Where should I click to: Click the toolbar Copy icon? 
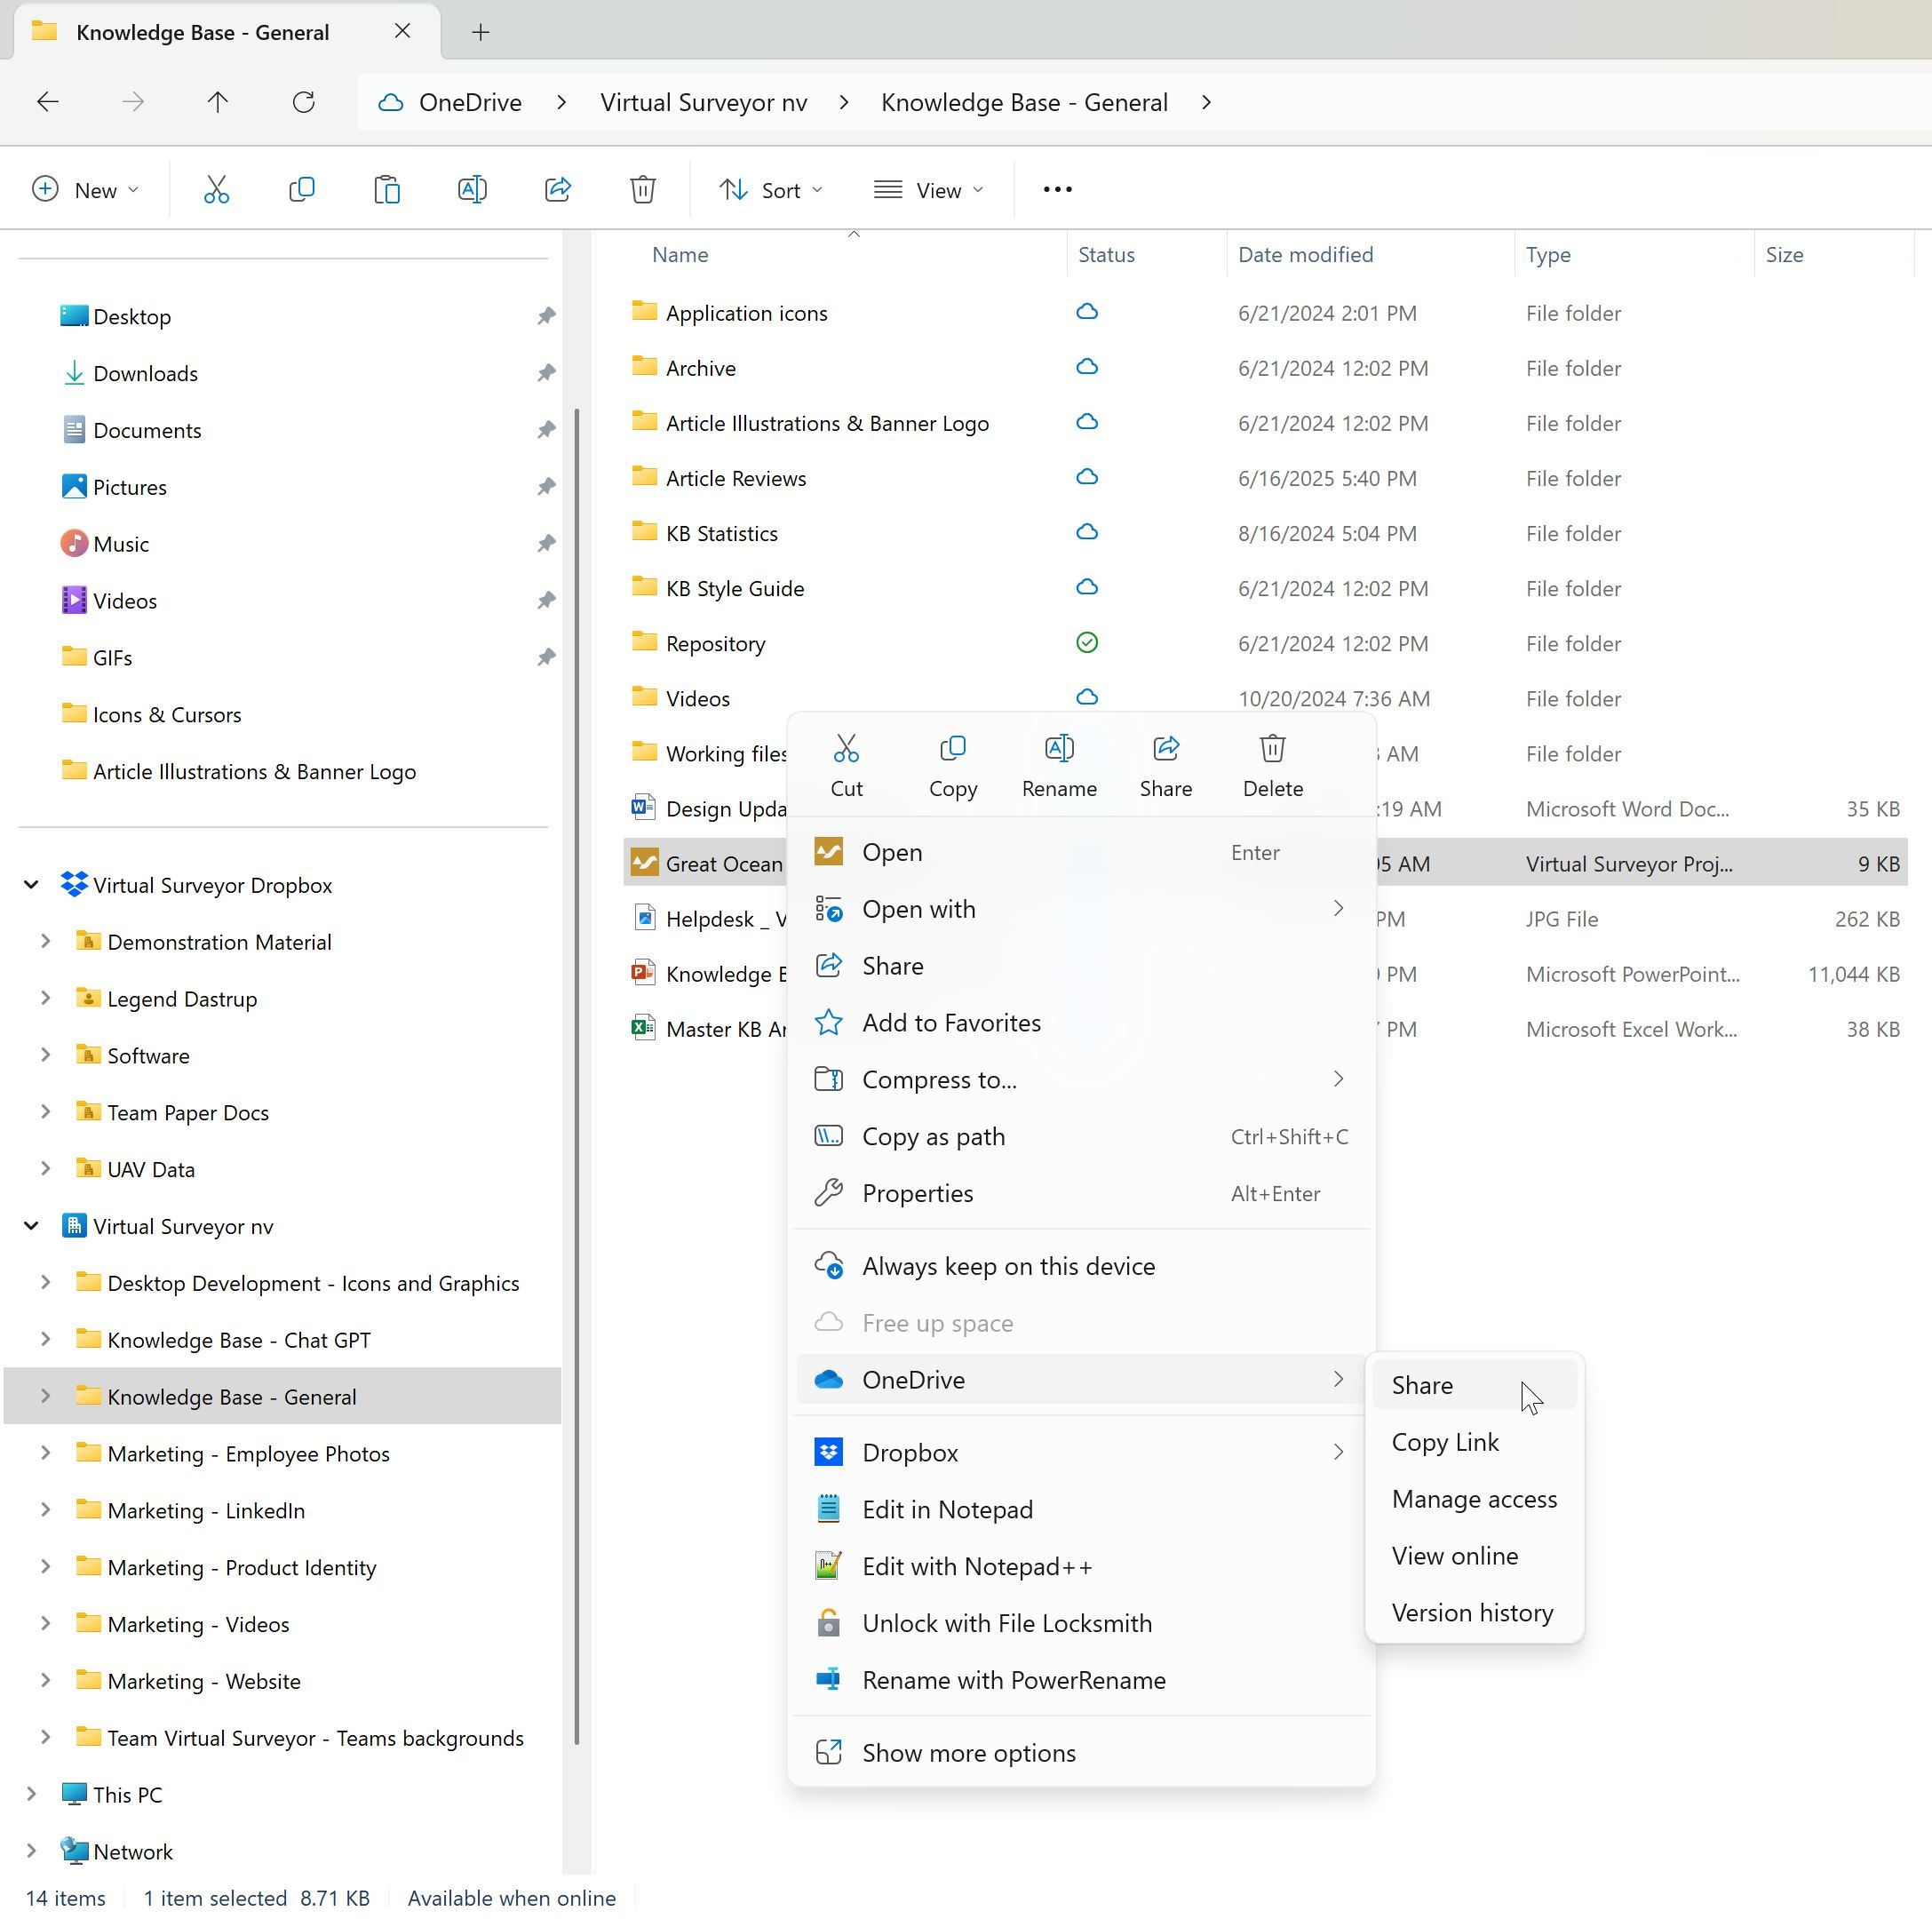coord(301,189)
